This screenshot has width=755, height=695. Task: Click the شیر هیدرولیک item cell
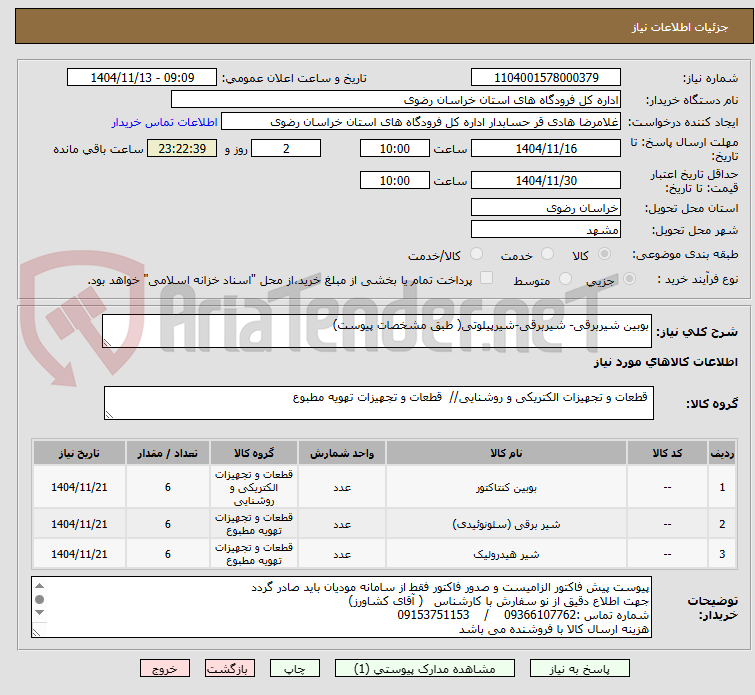[506, 554]
